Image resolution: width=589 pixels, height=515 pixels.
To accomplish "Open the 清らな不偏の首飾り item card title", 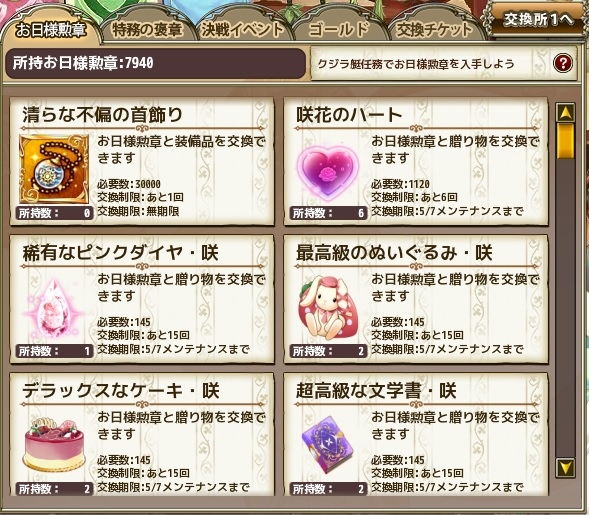I will (102, 115).
